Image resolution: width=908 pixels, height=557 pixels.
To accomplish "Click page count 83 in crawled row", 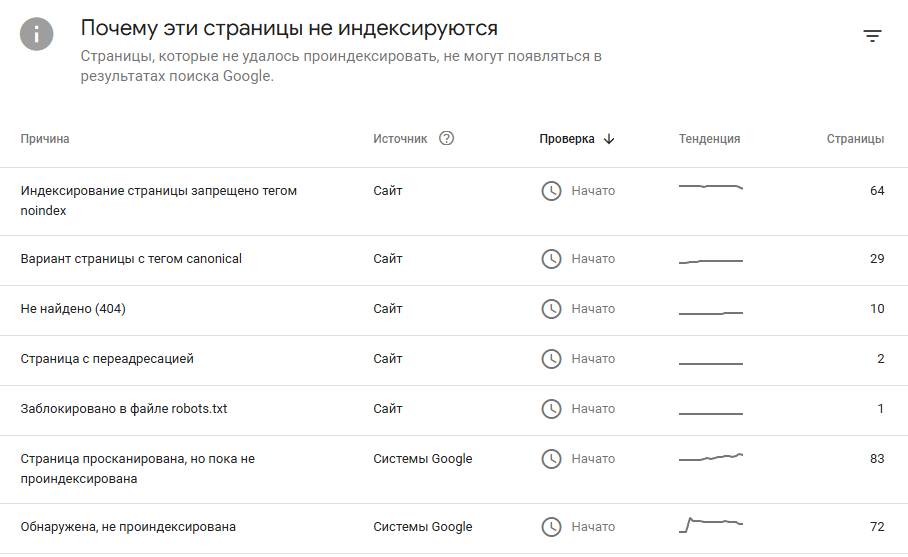I will tap(877, 459).
